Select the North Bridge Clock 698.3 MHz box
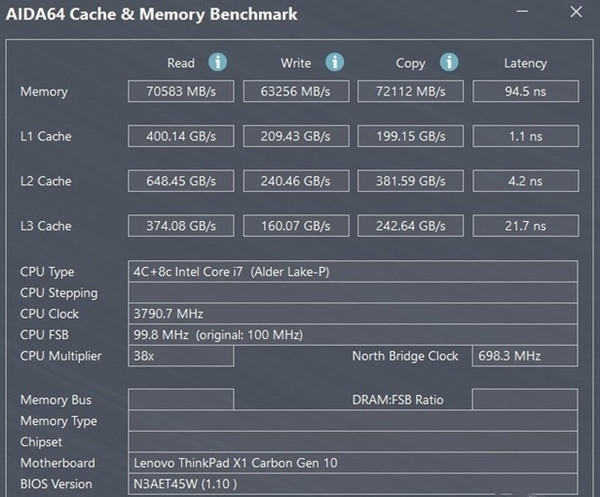Viewport: 600px width, 497px height. (x=525, y=356)
